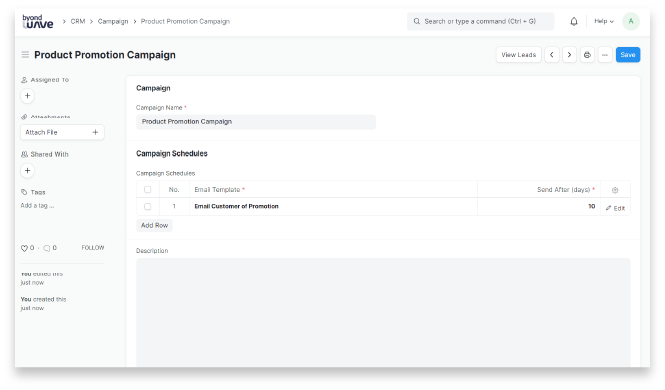Go to the previous document
The height and width of the screenshot is (390, 665).
552,55
